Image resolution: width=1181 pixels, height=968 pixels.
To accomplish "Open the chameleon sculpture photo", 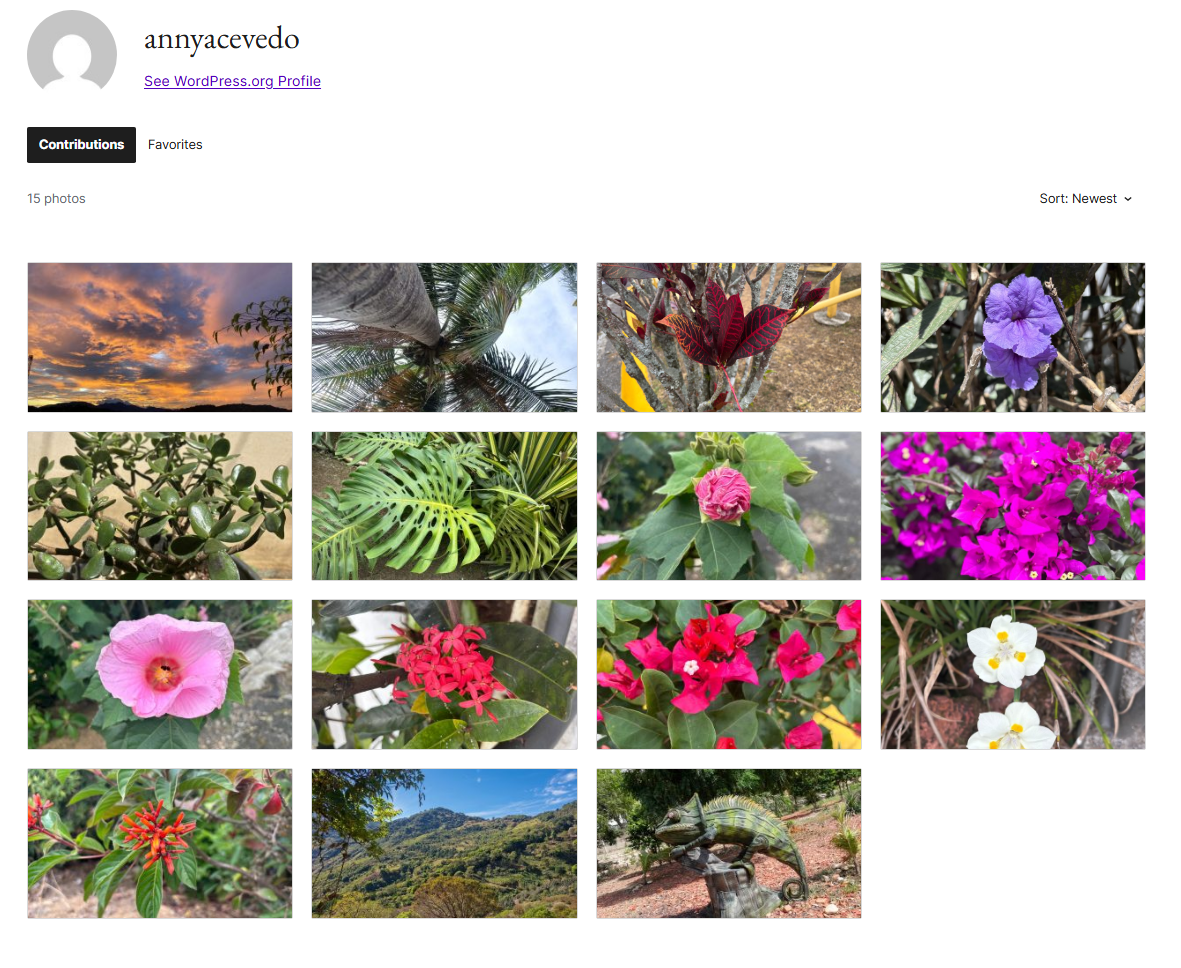I will [x=728, y=843].
